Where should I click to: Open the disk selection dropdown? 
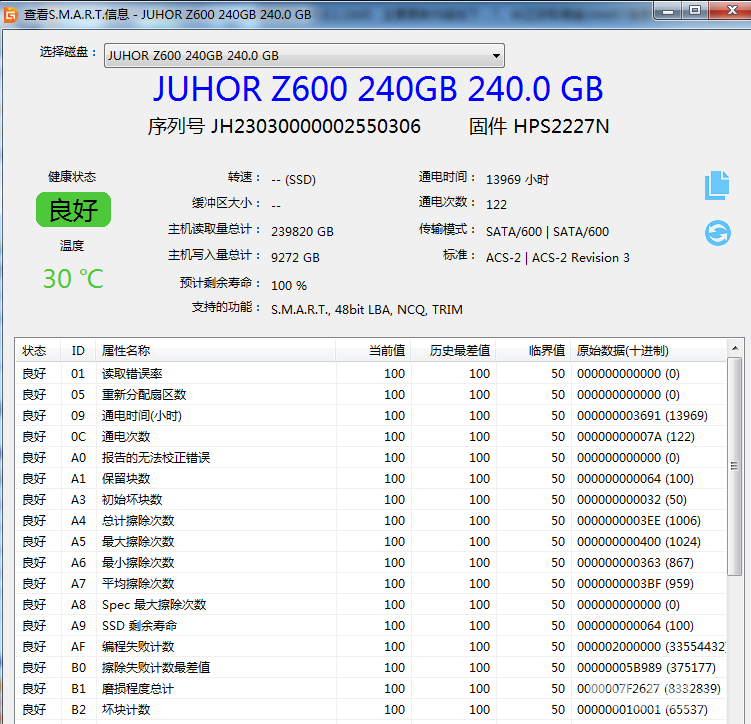tap(305, 56)
